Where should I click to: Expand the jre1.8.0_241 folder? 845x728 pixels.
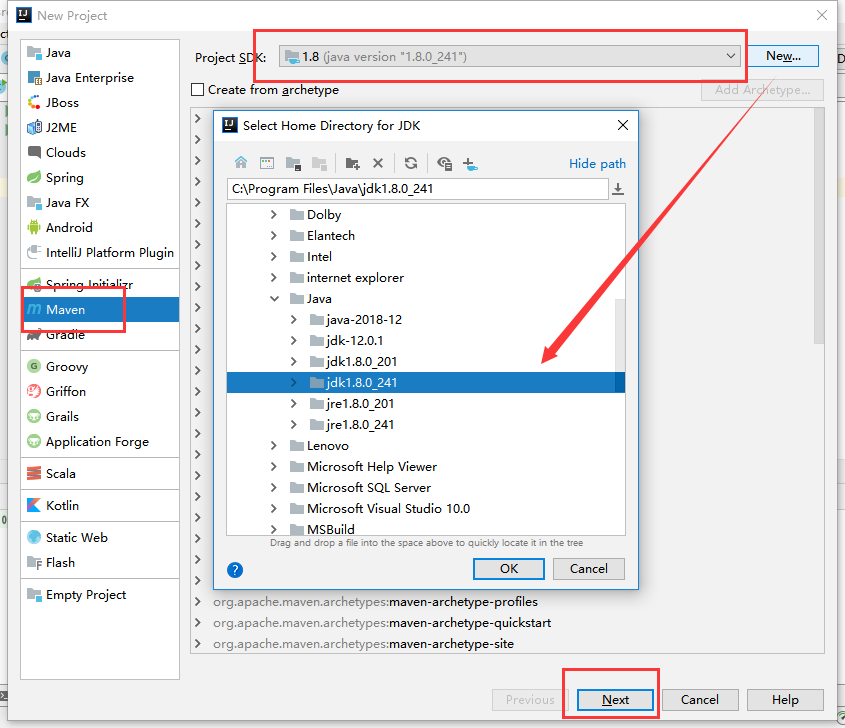[x=294, y=425]
